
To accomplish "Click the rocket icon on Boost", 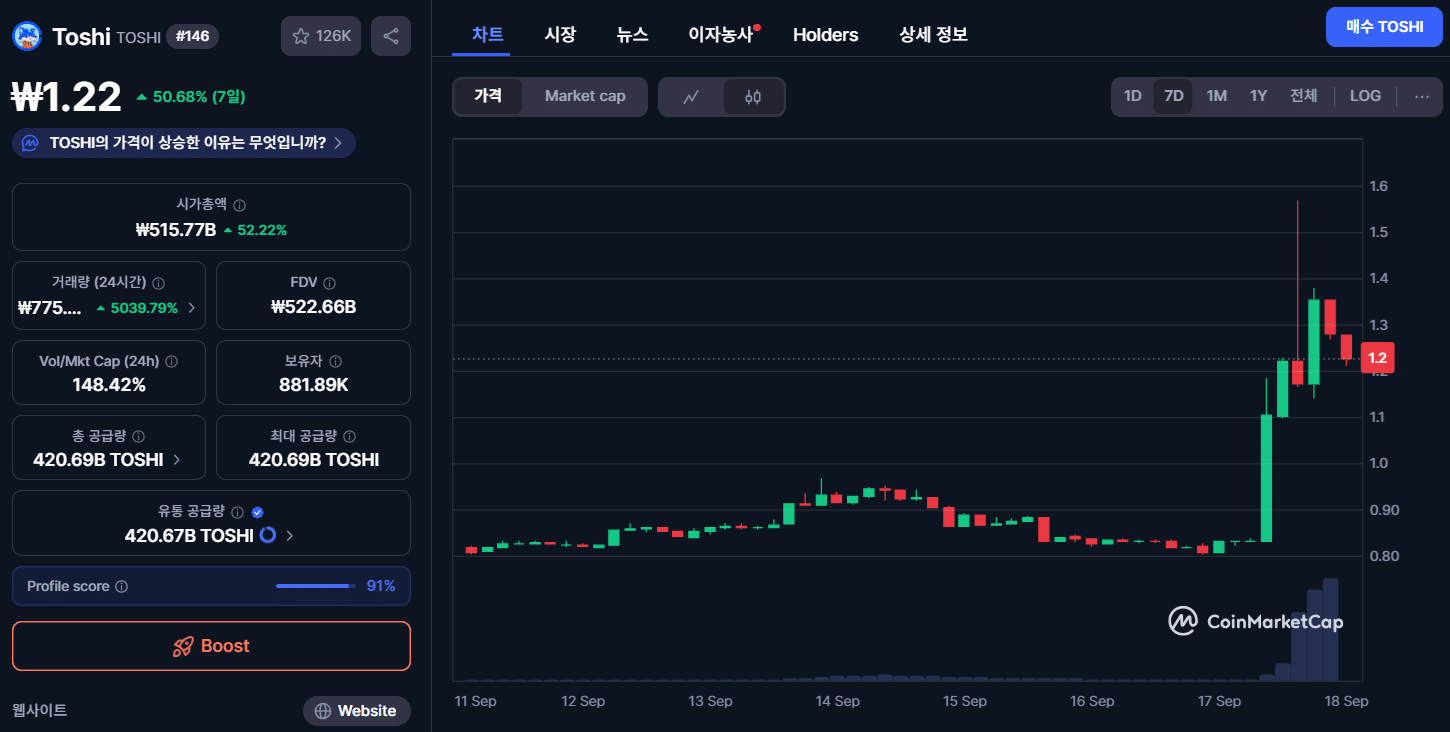I will pyautogui.click(x=183, y=646).
